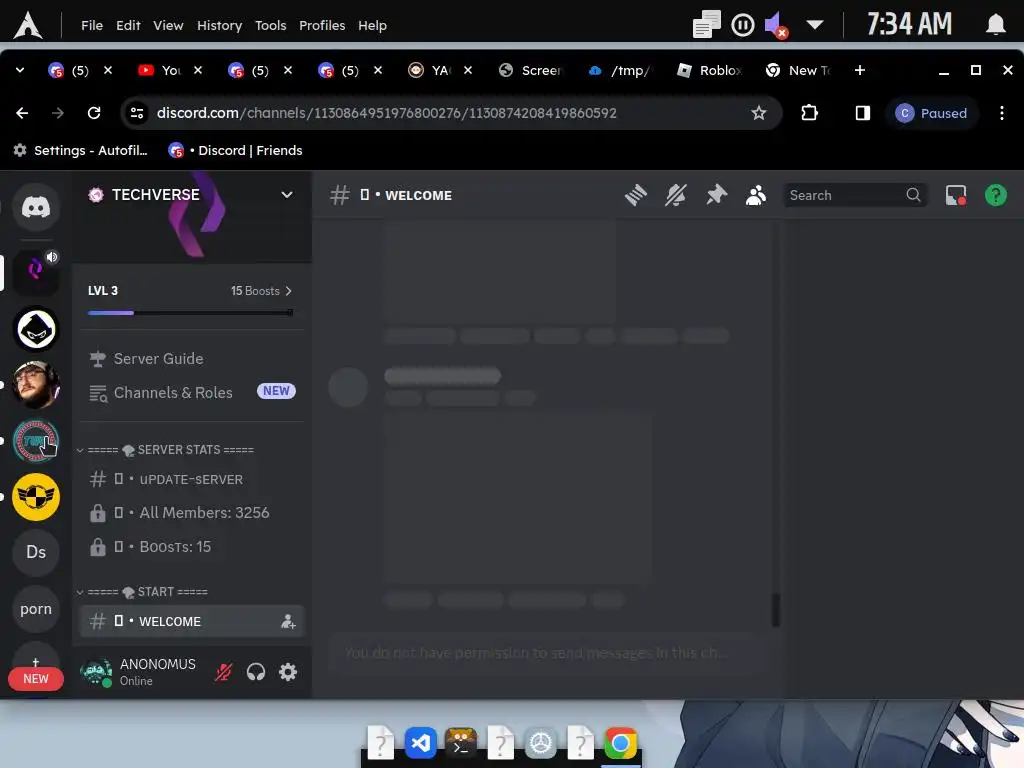
Task: Show pinned messages
Action: click(716, 195)
